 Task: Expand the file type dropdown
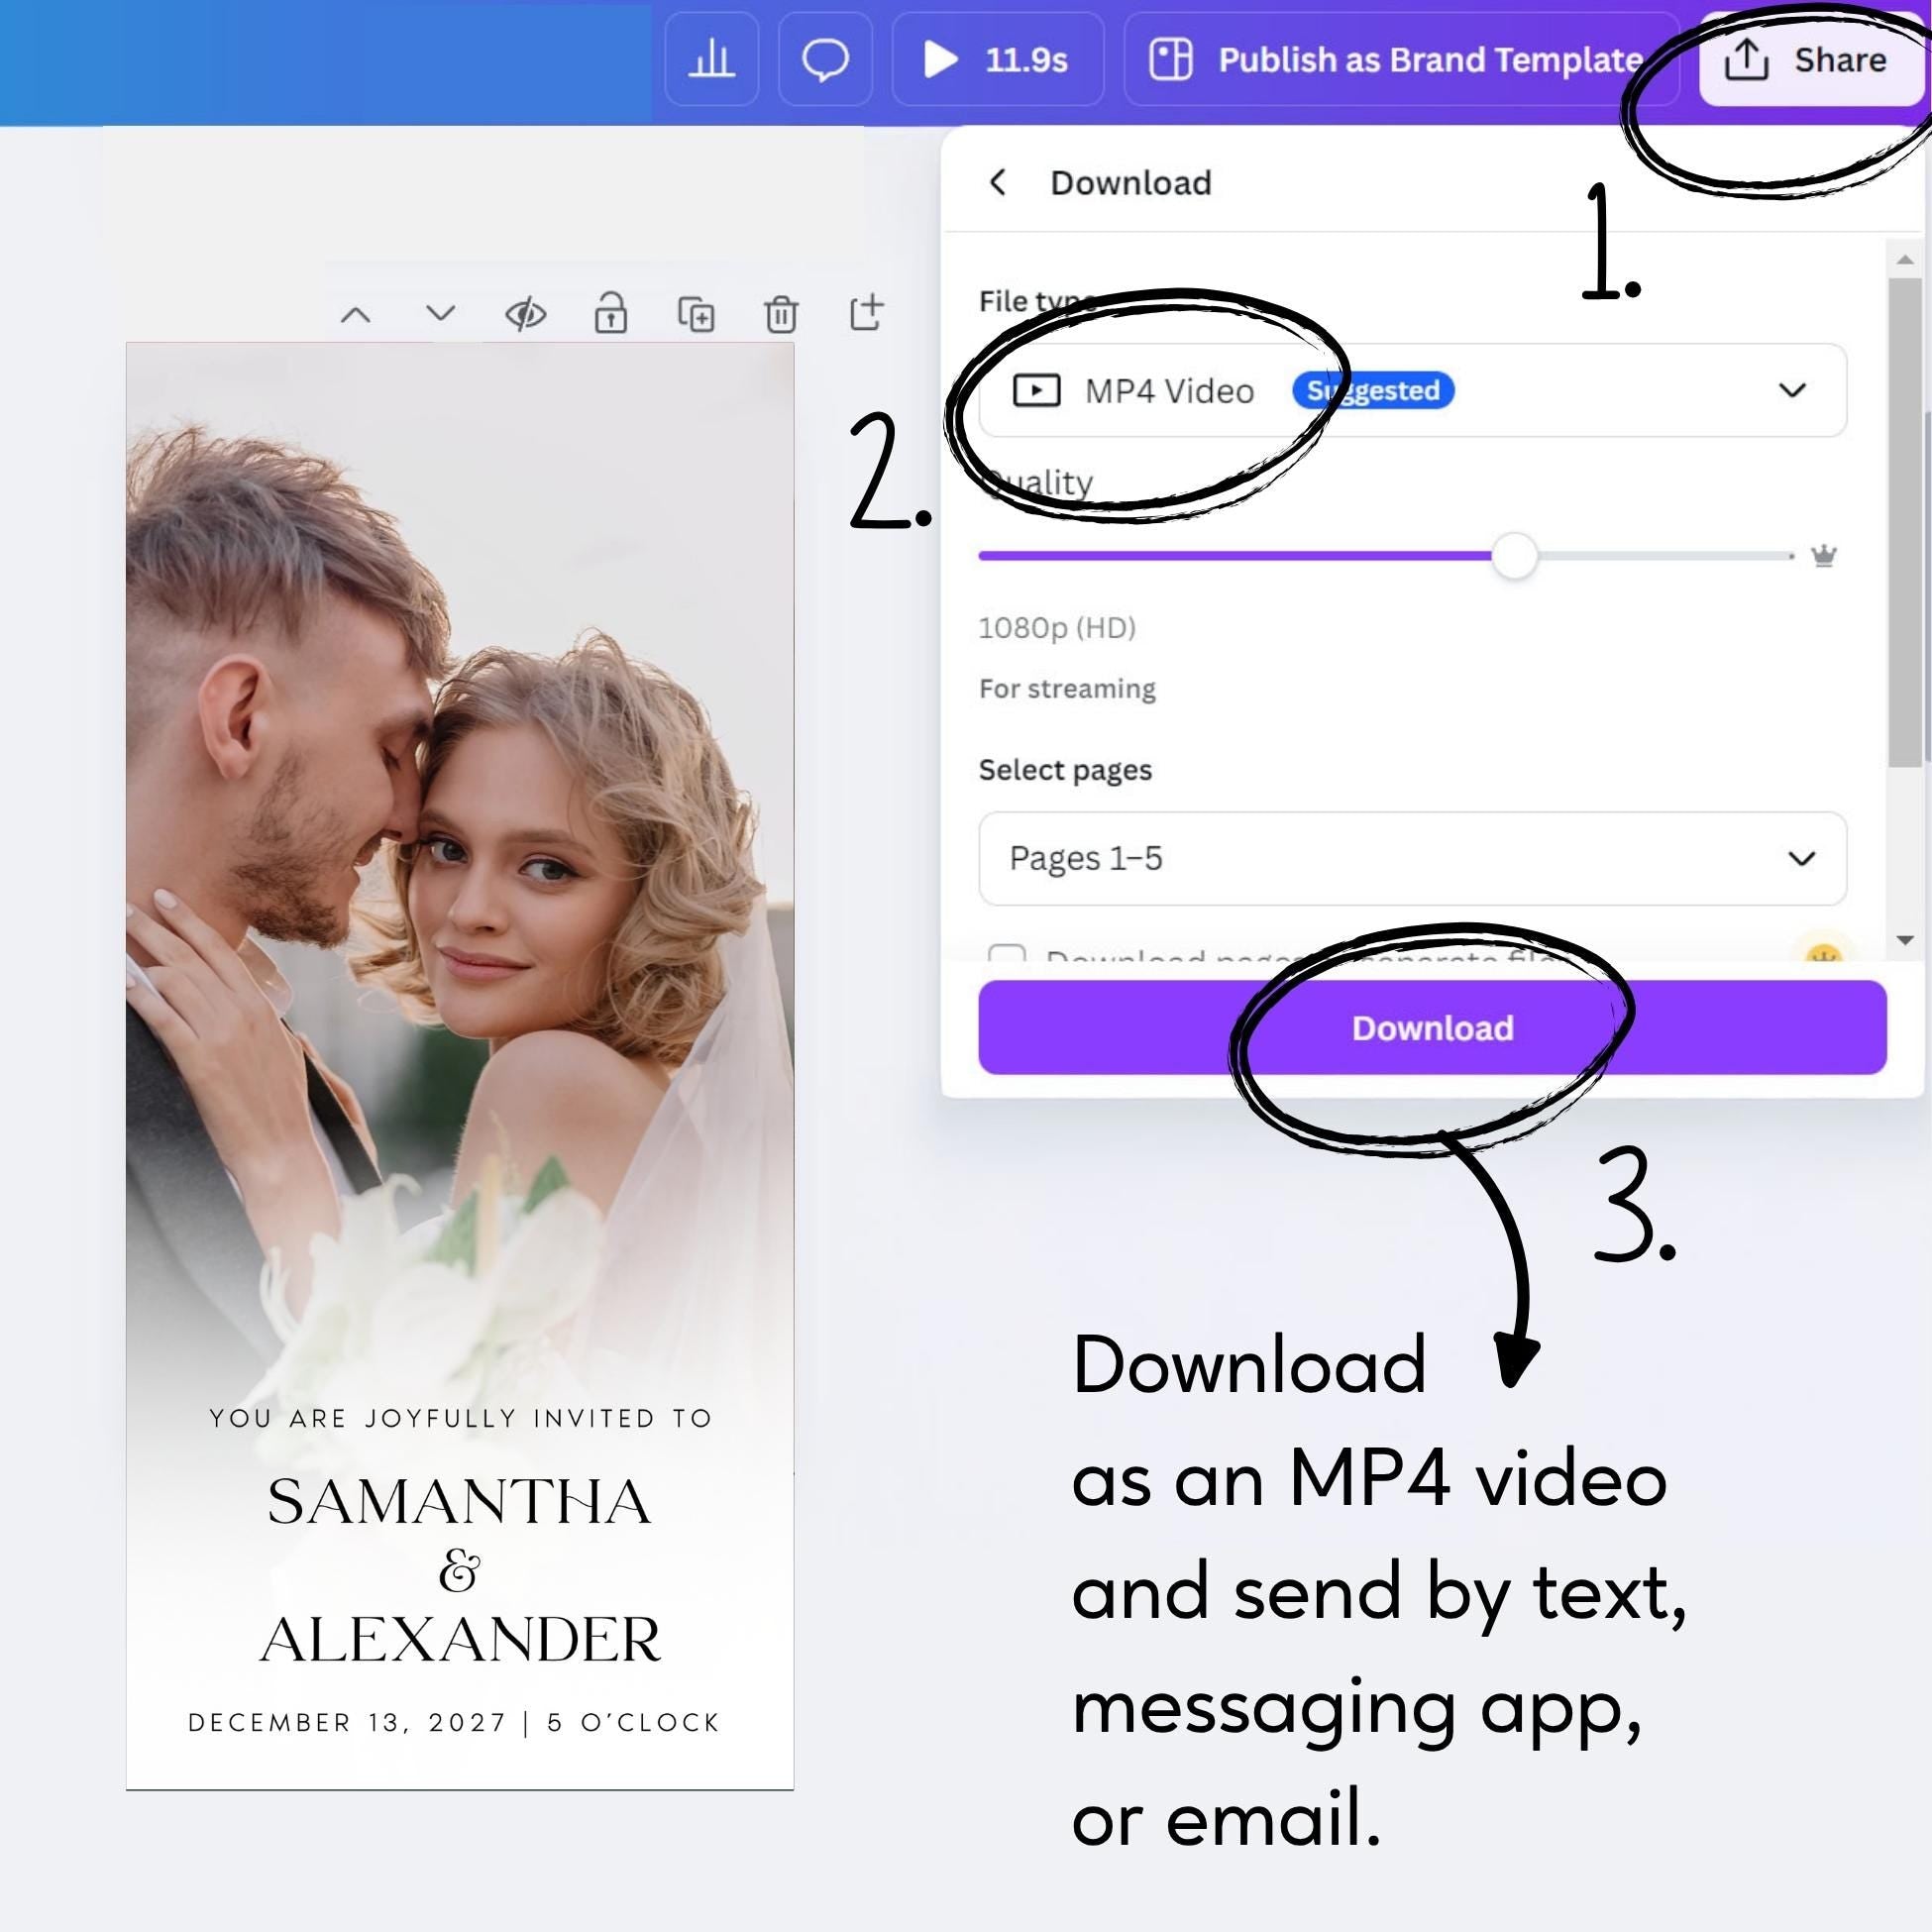pyautogui.click(x=1795, y=391)
